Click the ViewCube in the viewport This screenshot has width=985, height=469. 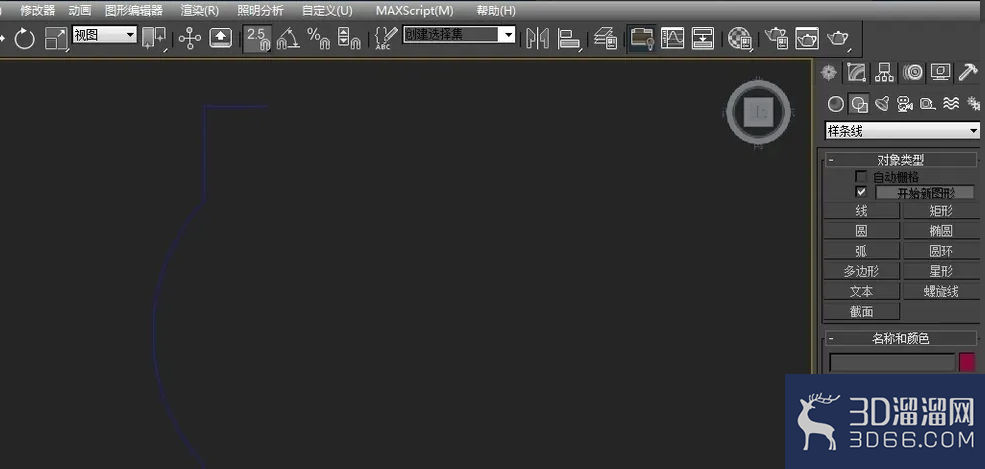click(758, 112)
